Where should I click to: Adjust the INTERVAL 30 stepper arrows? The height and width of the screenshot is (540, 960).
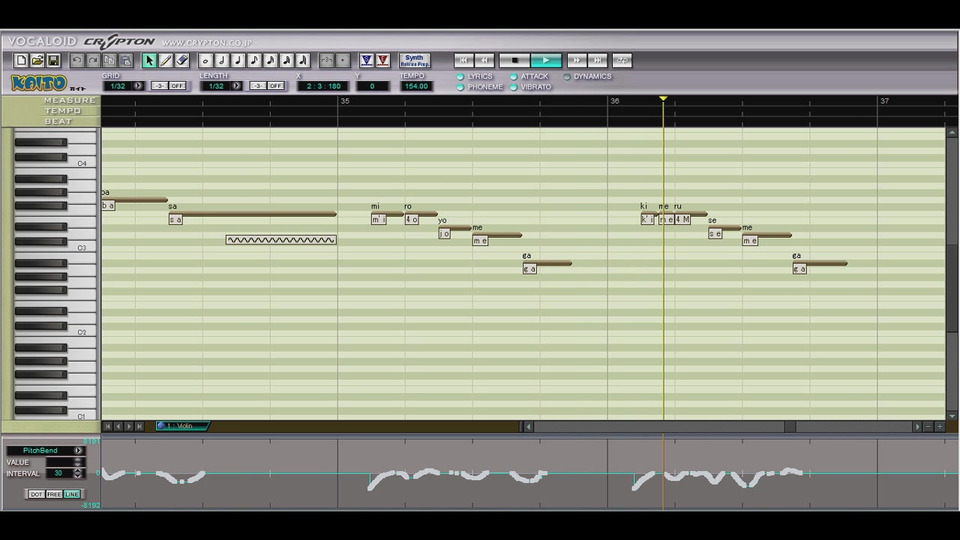78,473
